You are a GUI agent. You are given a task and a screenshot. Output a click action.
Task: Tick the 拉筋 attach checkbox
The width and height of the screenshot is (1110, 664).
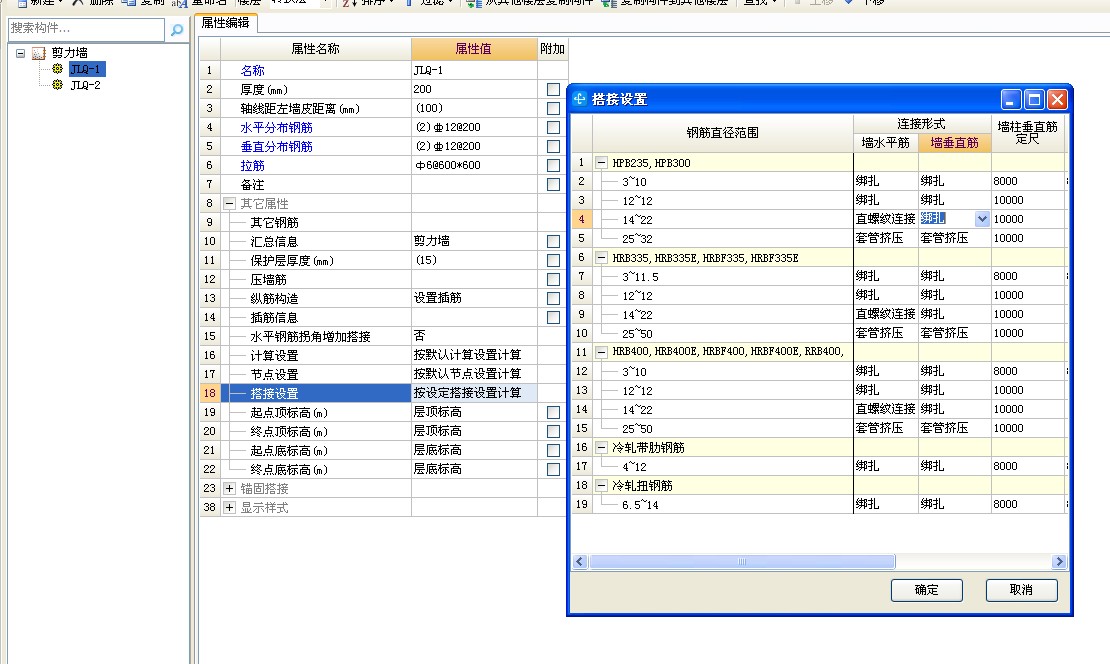pos(553,166)
